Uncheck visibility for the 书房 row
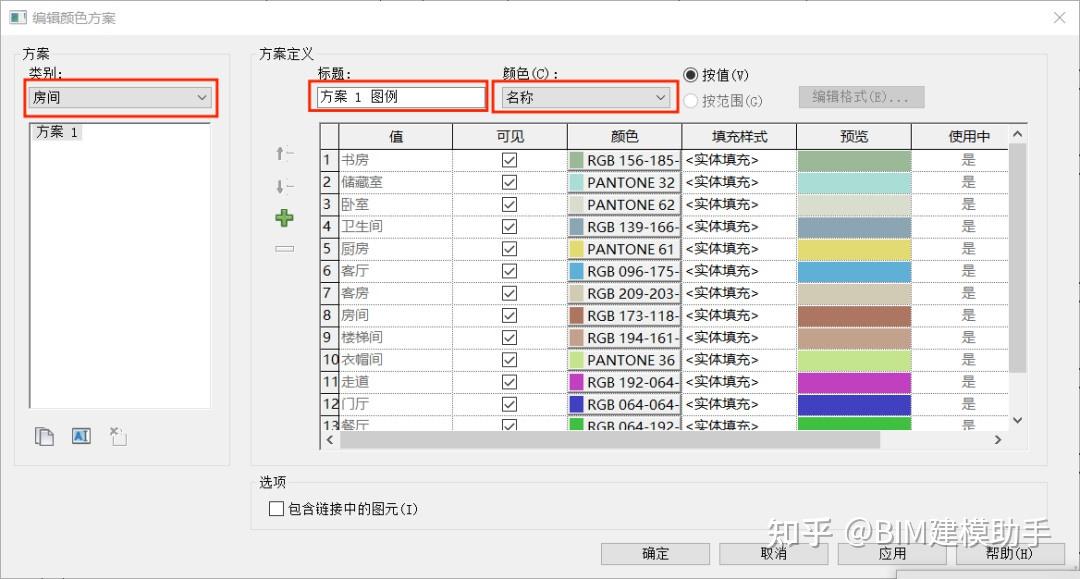 coord(509,160)
